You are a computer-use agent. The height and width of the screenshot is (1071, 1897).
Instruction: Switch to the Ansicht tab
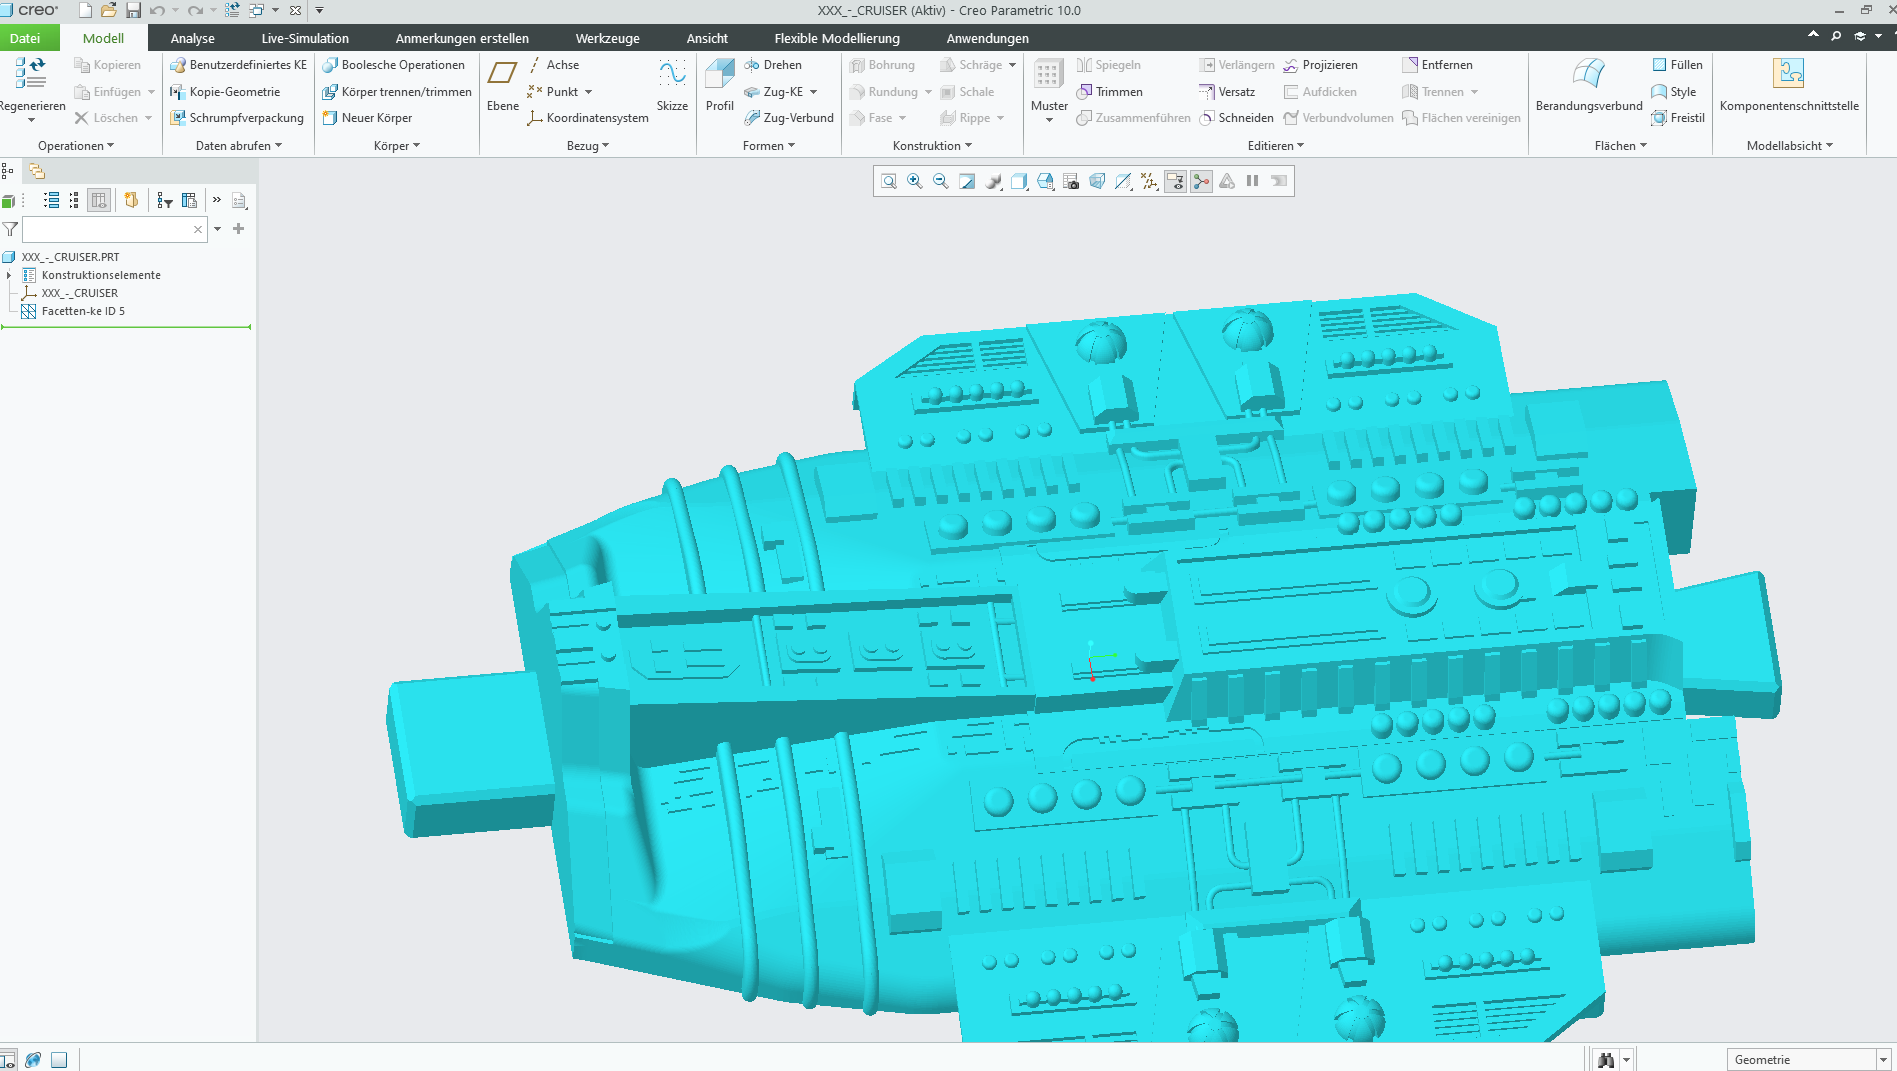point(707,38)
